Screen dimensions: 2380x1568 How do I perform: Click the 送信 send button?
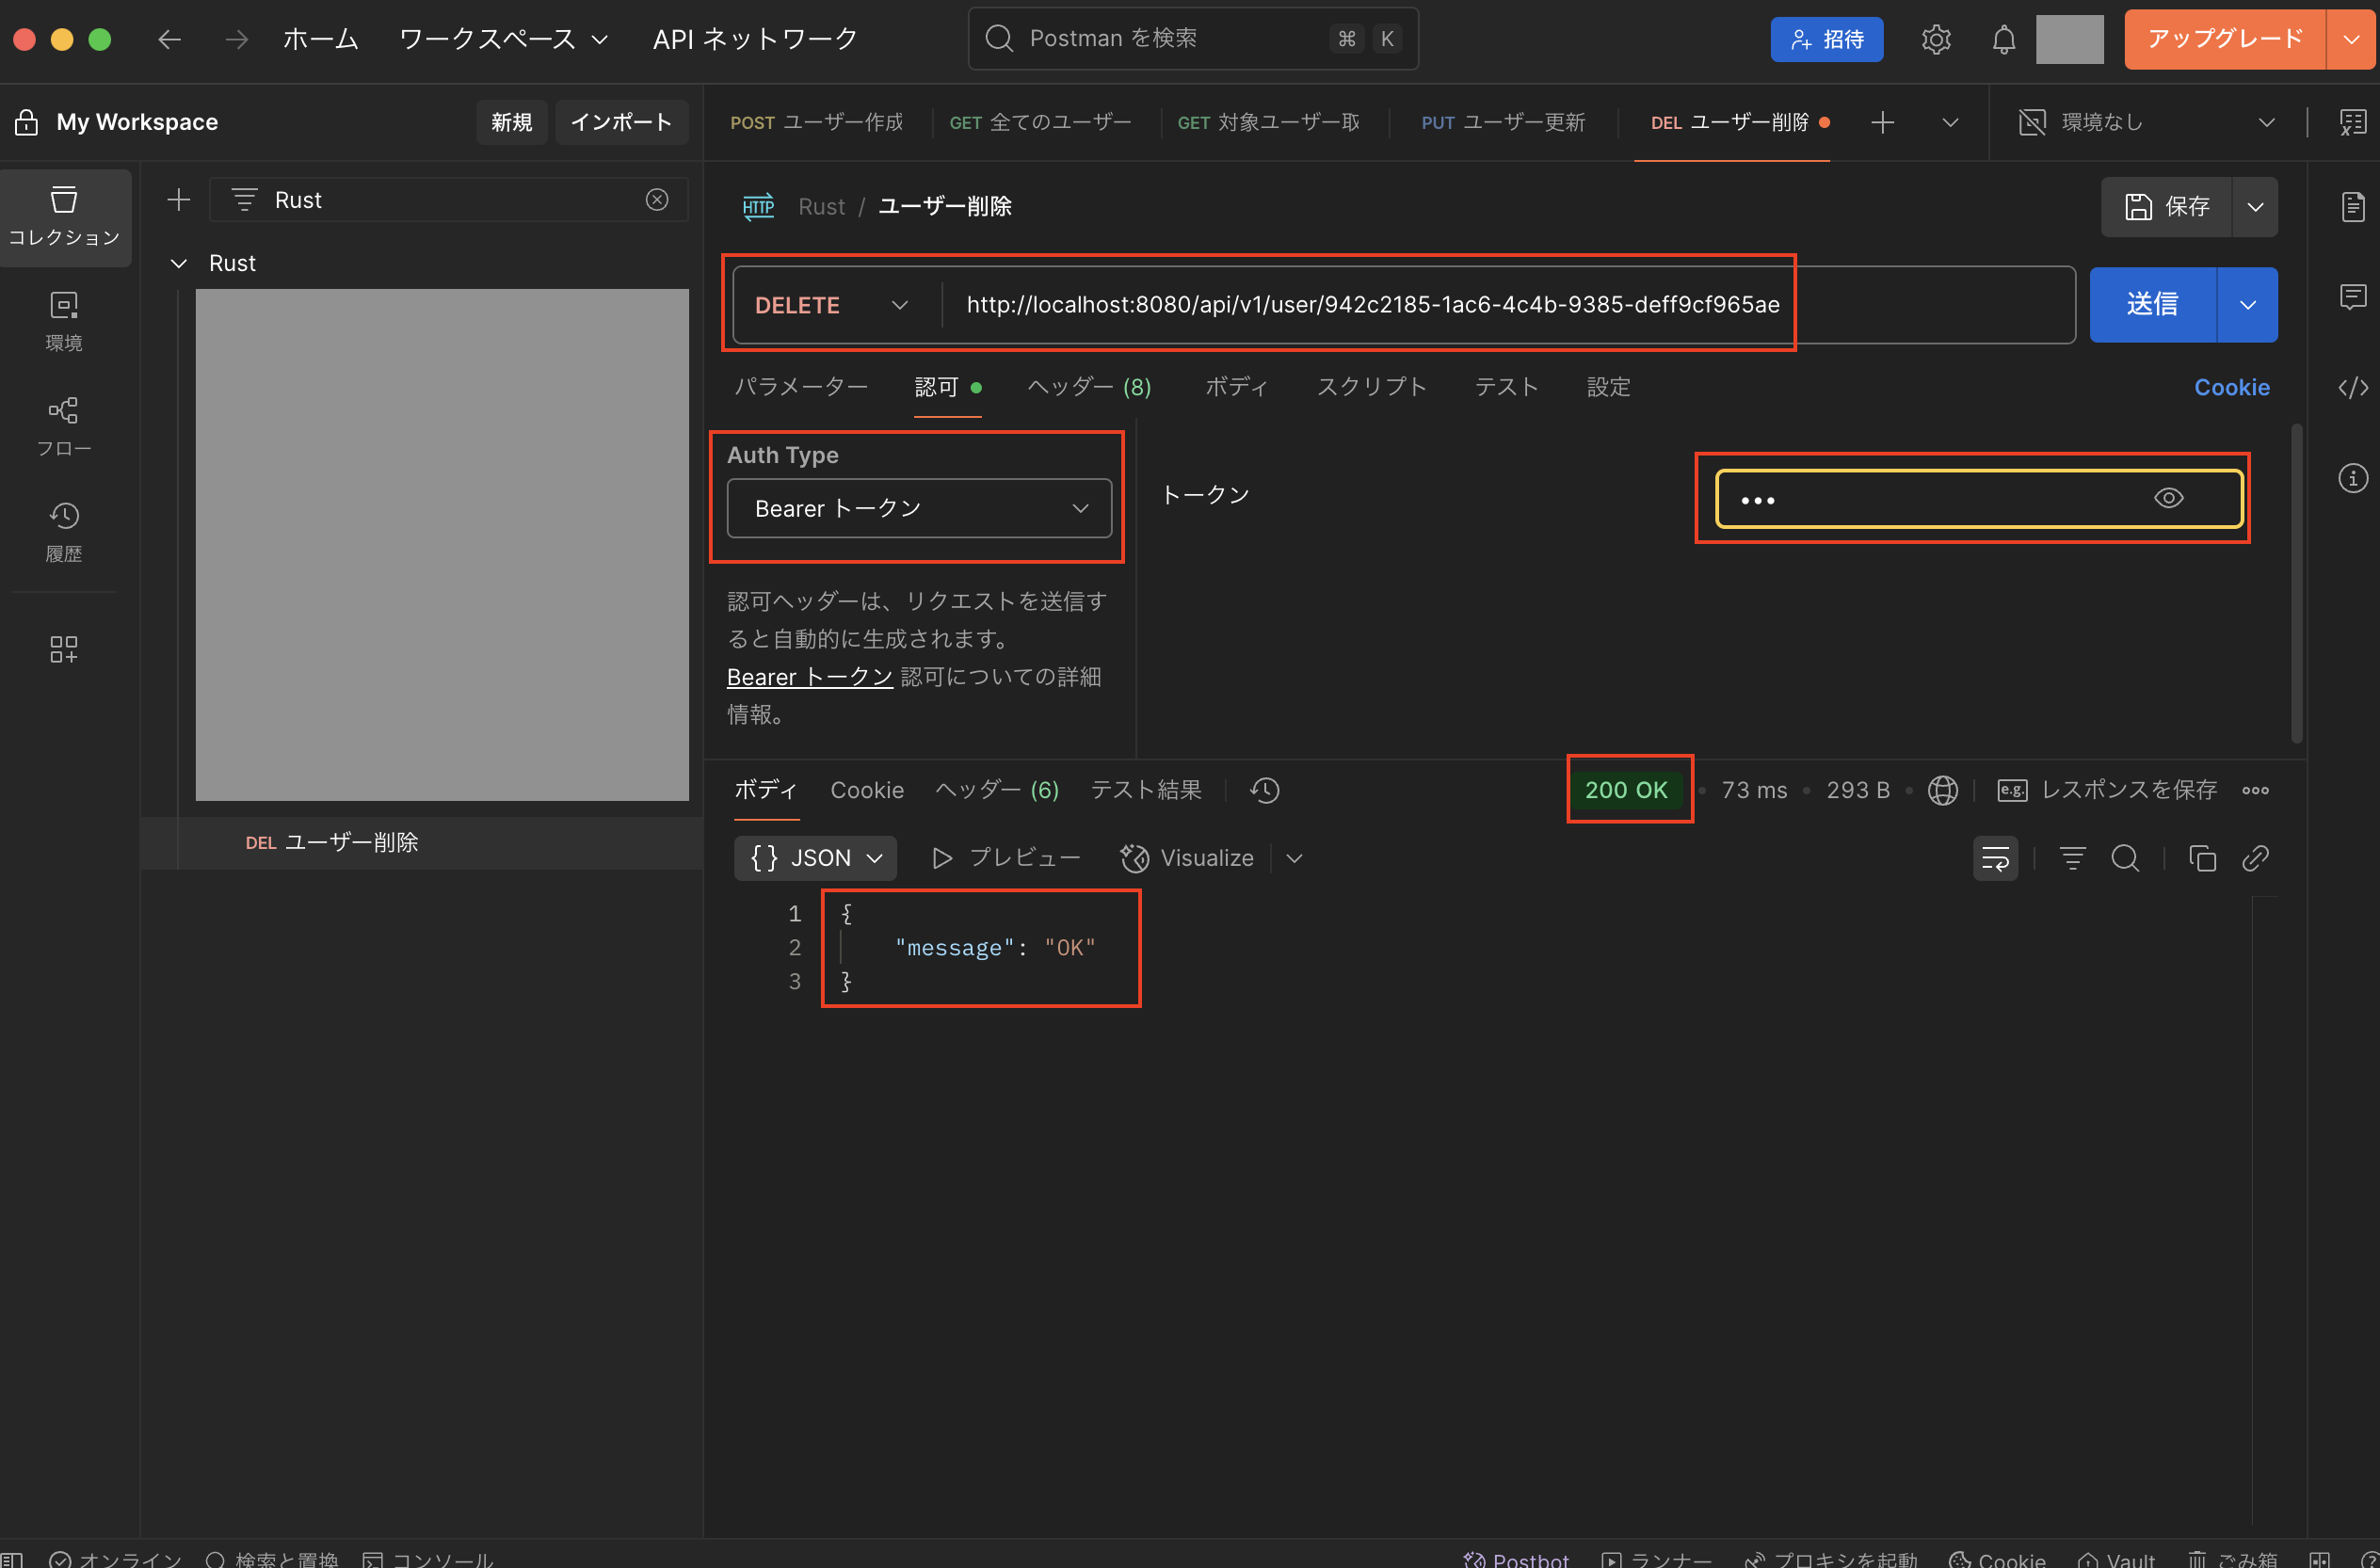(x=2153, y=305)
